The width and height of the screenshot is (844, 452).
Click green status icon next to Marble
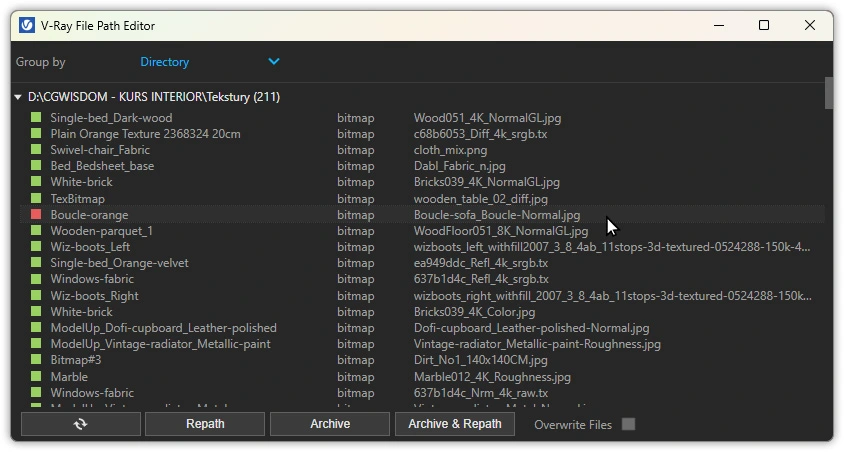click(35, 377)
